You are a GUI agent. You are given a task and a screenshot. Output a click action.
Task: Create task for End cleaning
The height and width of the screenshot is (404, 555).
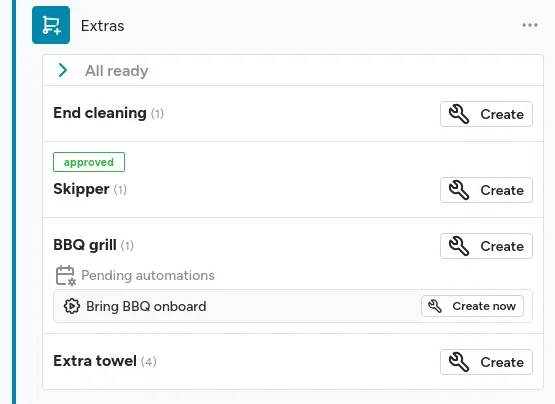click(486, 114)
